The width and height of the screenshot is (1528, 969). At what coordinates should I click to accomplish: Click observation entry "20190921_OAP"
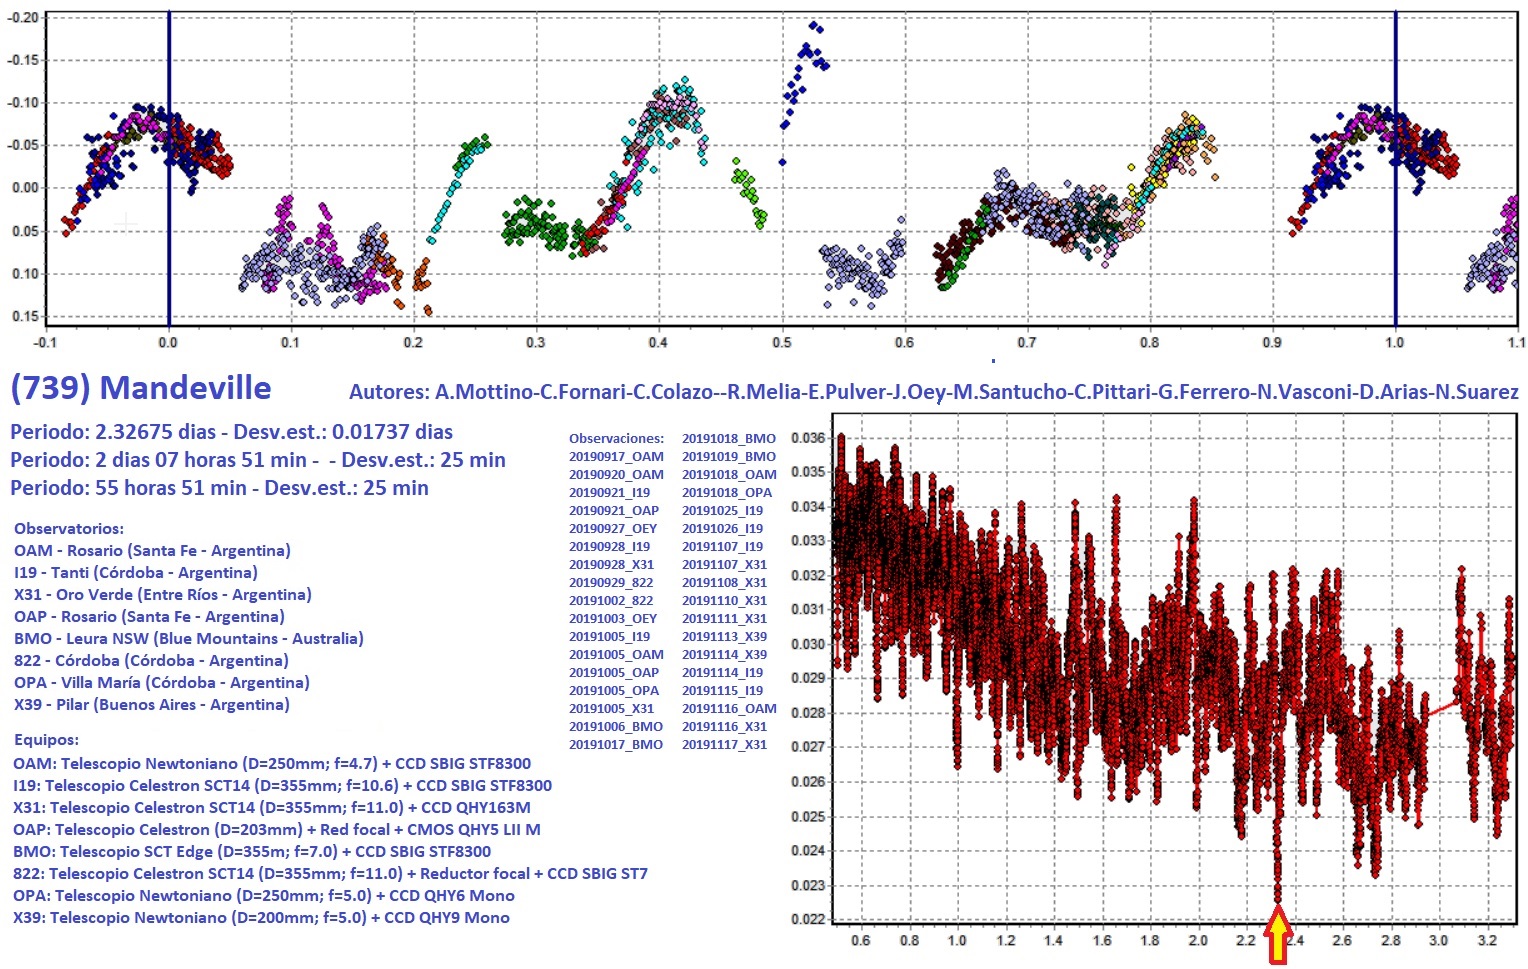[x=614, y=510]
